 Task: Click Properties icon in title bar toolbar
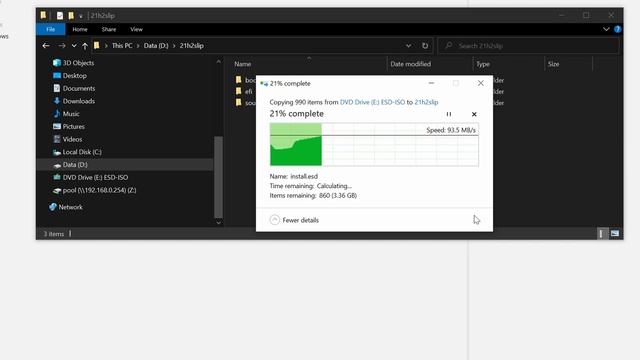[x=60, y=16]
